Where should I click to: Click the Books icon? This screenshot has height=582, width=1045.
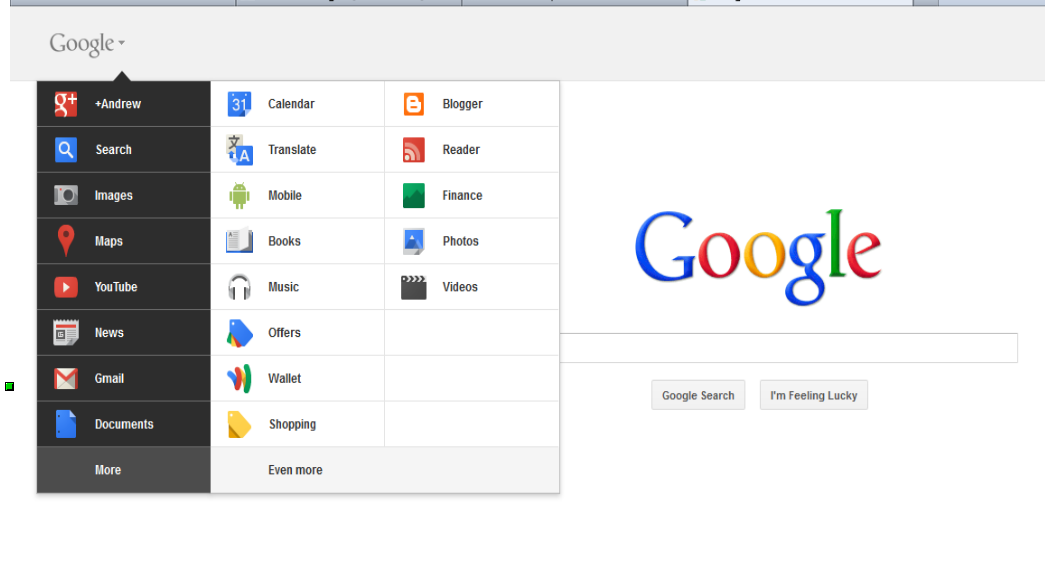point(239,241)
